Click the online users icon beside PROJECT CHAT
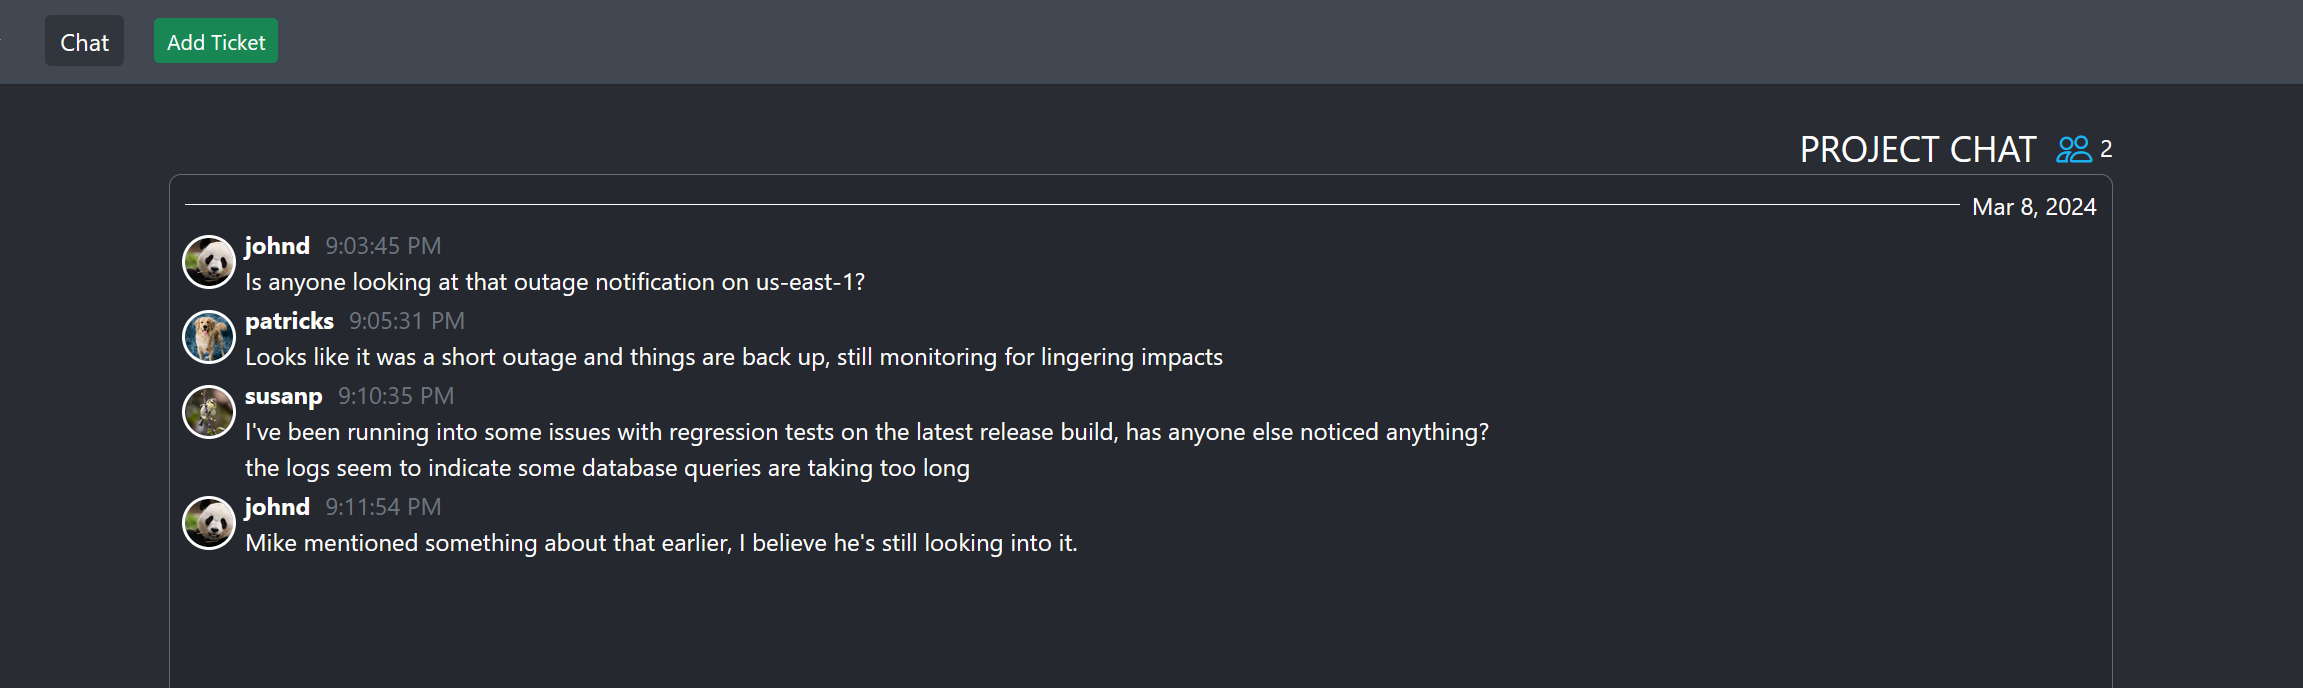Viewport: 2303px width, 688px height. (2074, 148)
